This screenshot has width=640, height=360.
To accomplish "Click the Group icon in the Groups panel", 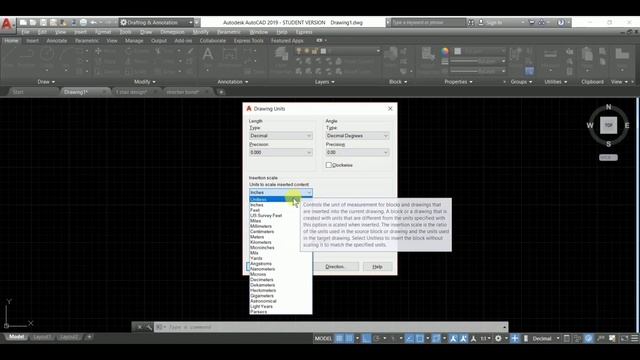I will point(516,54).
